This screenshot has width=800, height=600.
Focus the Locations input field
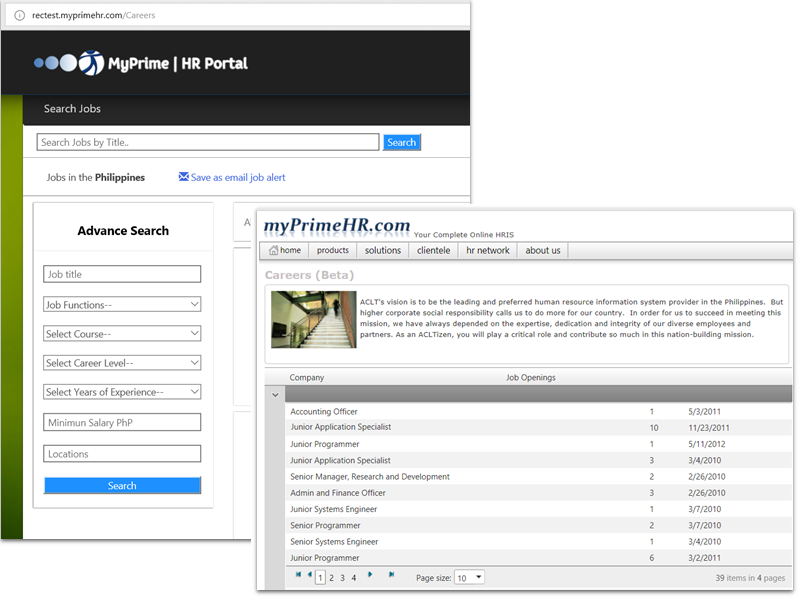[x=122, y=454]
